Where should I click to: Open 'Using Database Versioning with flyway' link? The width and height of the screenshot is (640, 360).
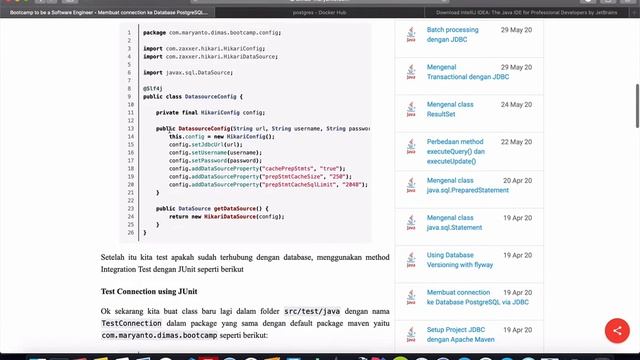(x=460, y=260)
